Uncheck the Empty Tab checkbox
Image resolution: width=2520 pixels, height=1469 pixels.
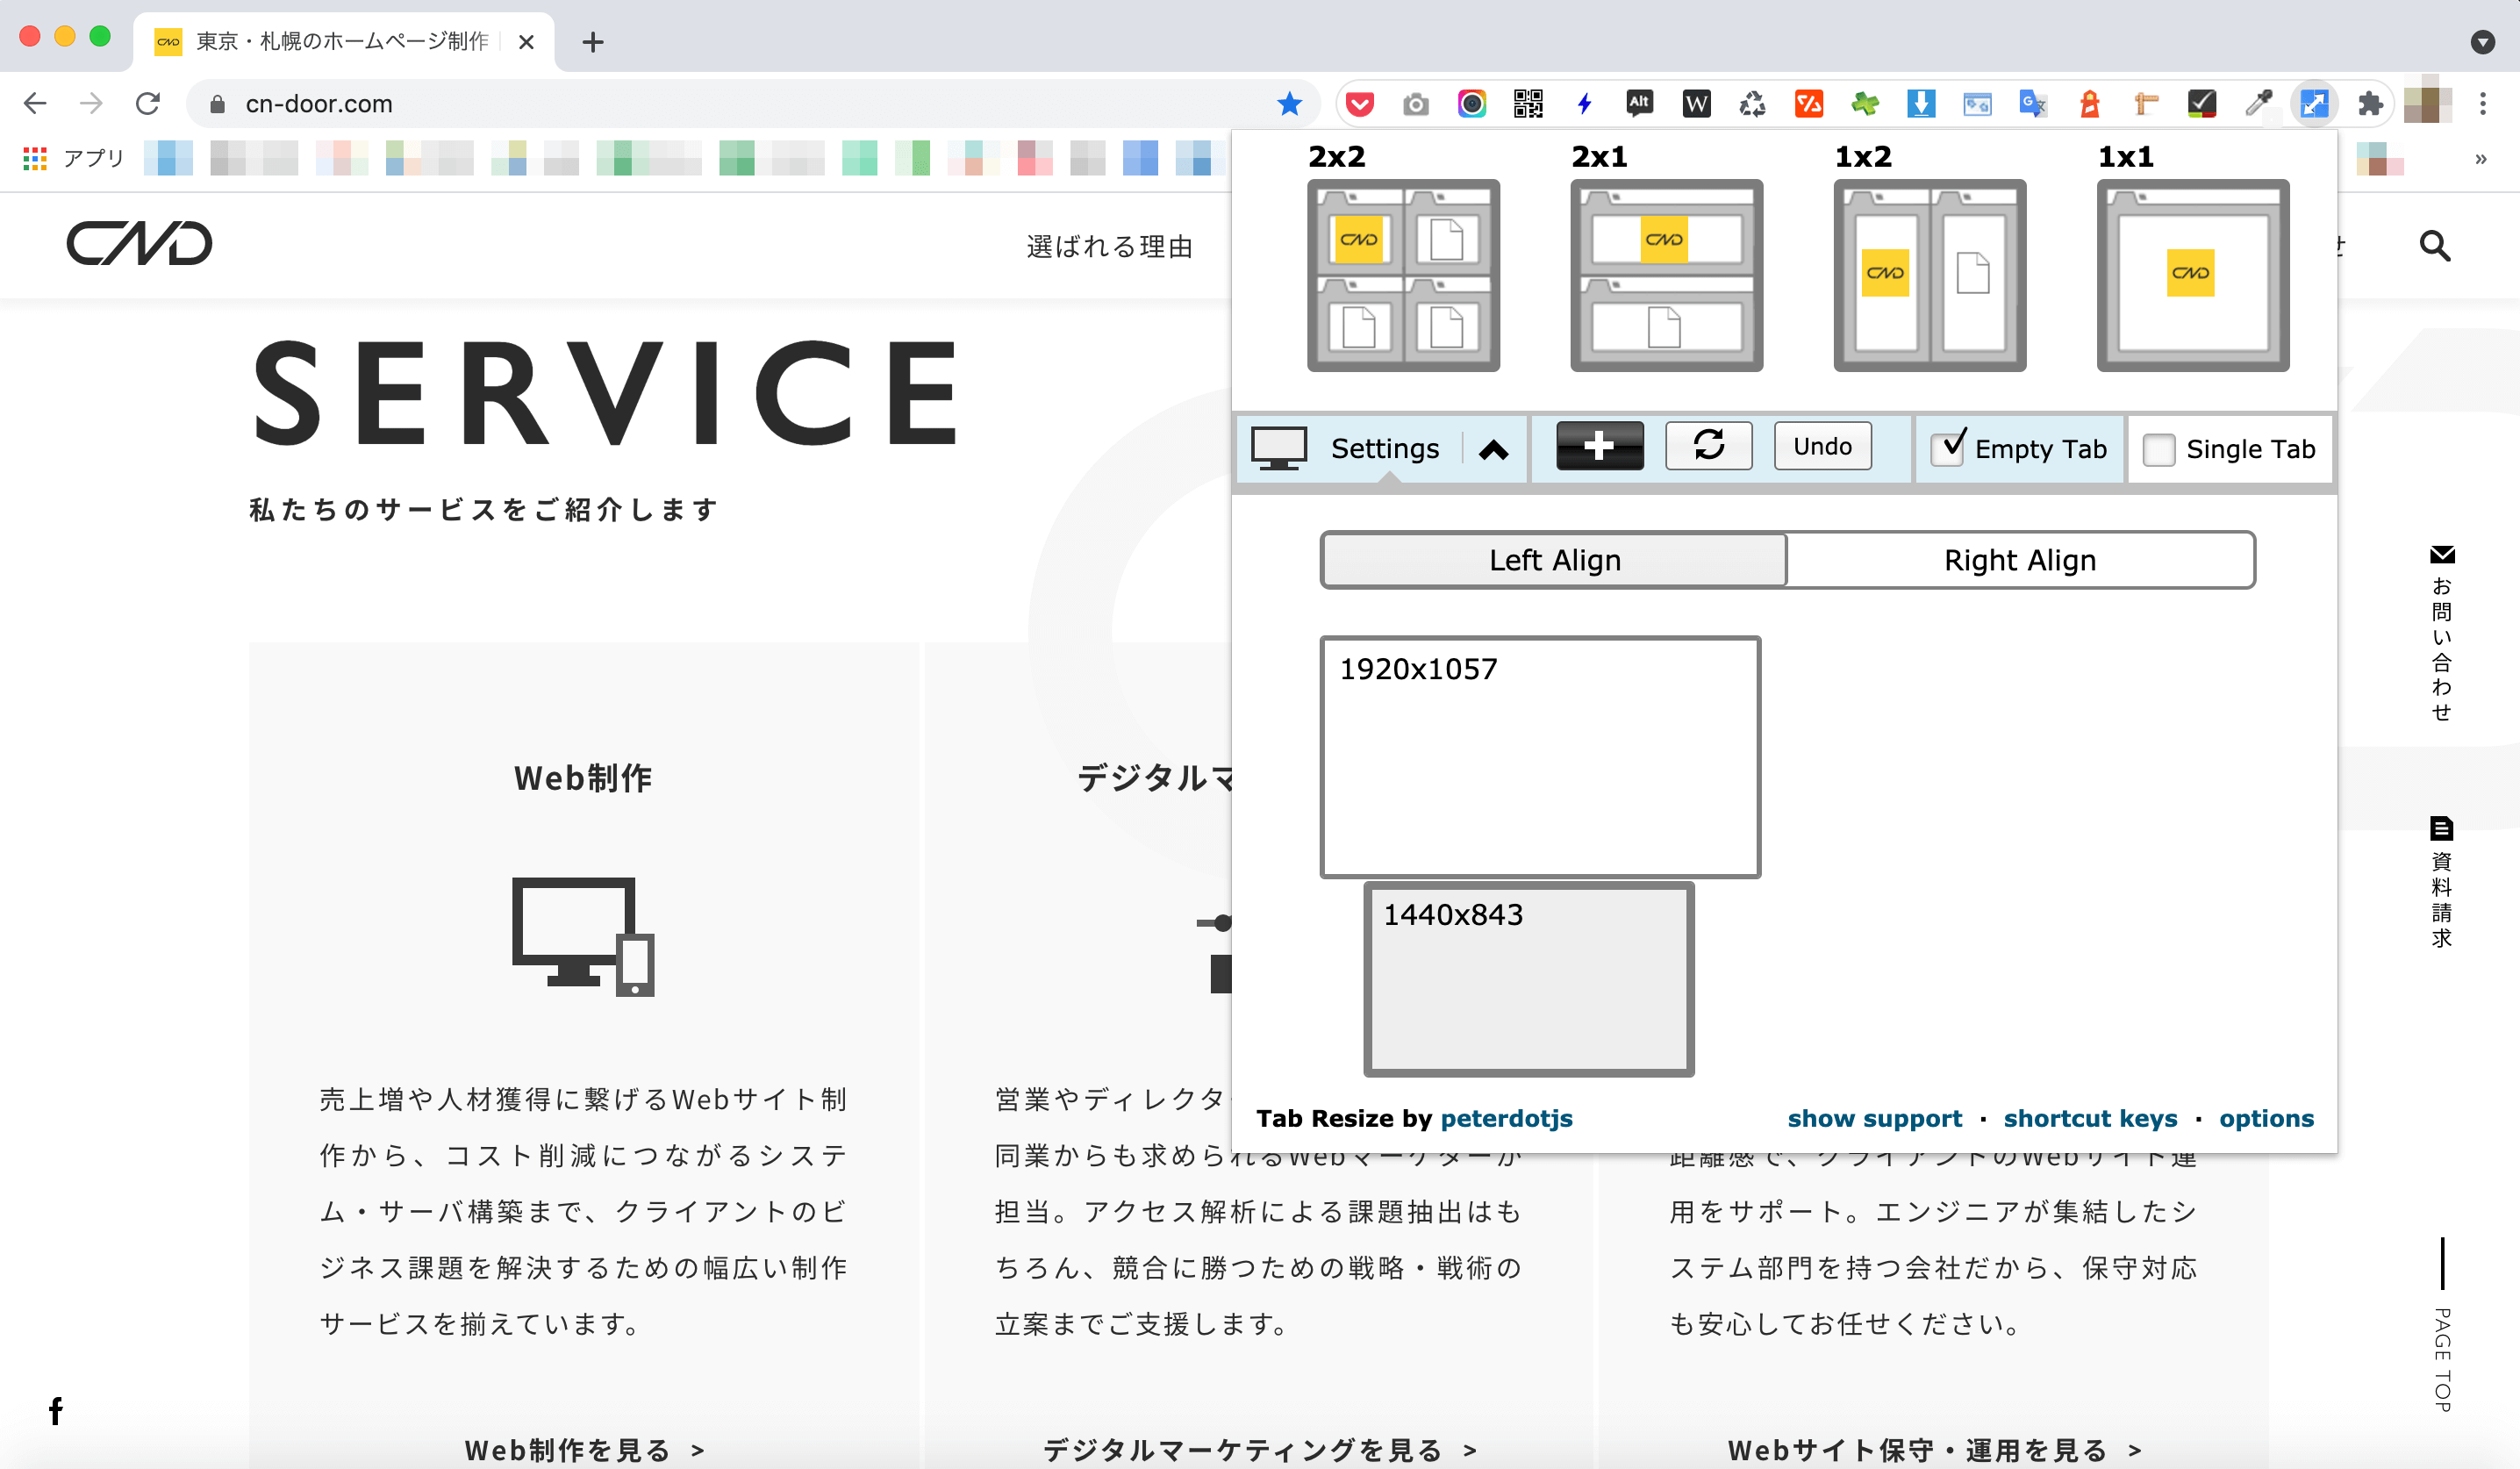[1946, 449]
